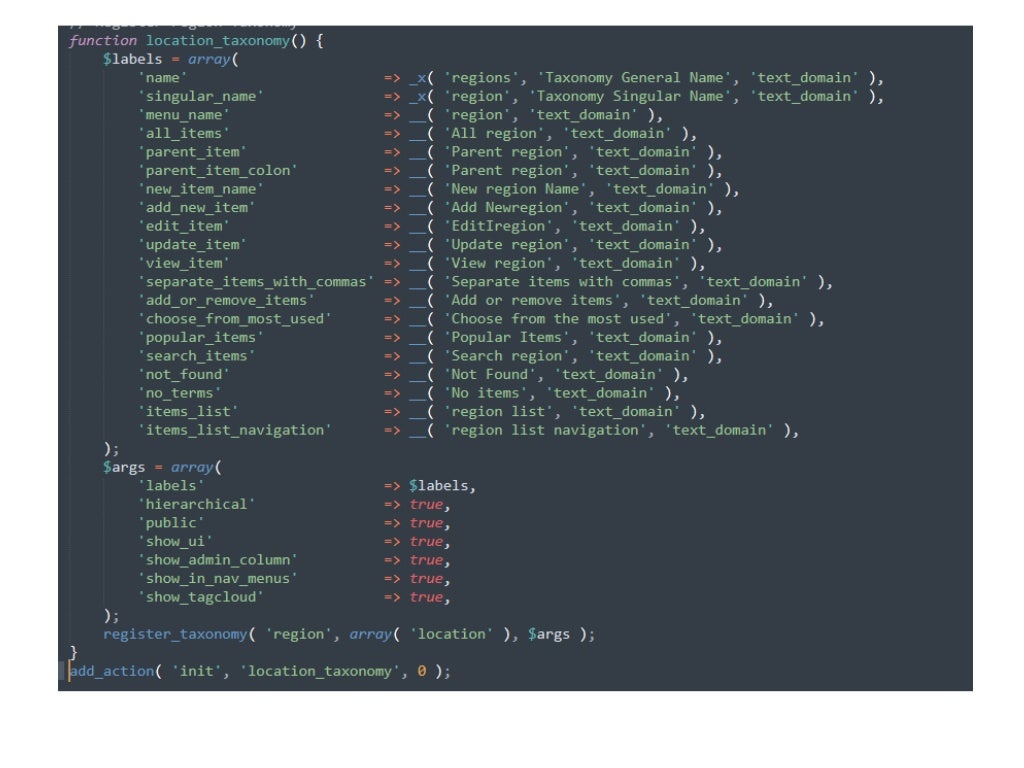Click the 'View region' string

pos(499,263)
